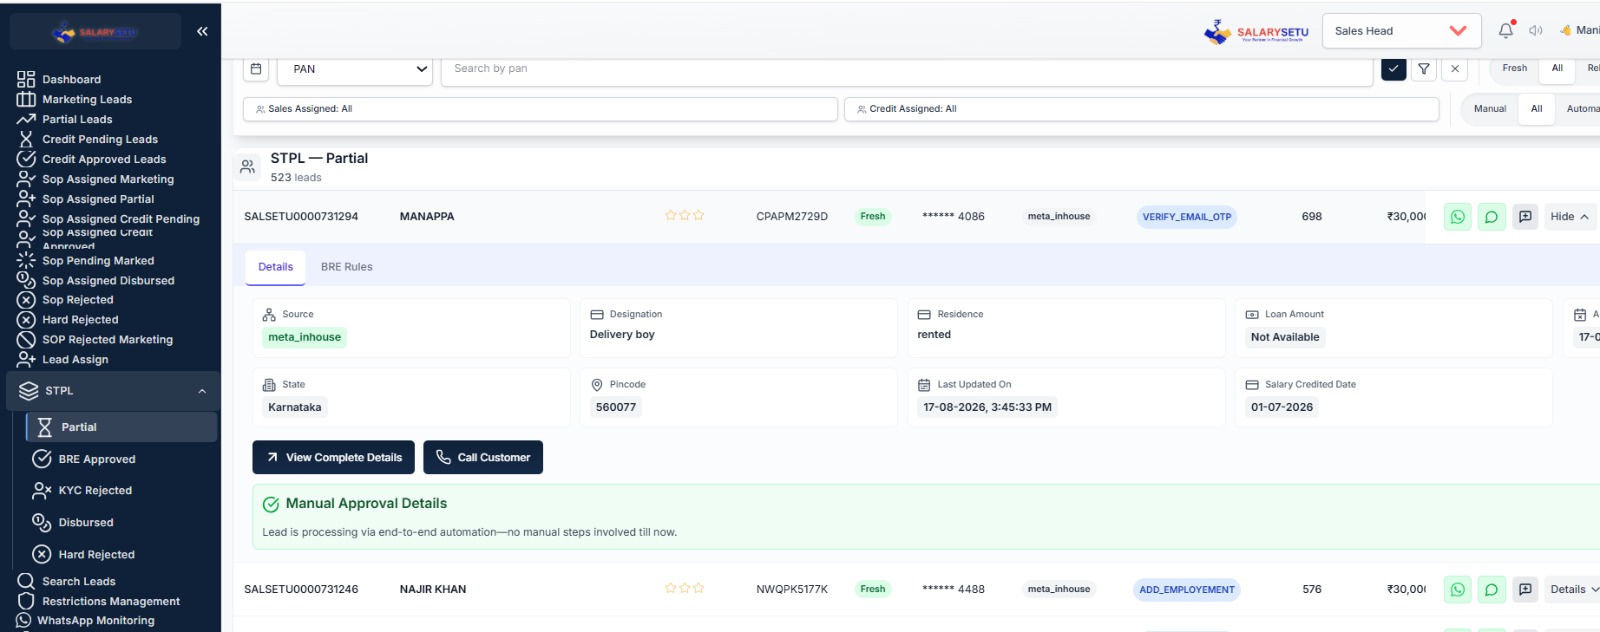Open the notifications bell
Image resolution: width=1600 pixels, height=632 pixels.
point(1506,31)
